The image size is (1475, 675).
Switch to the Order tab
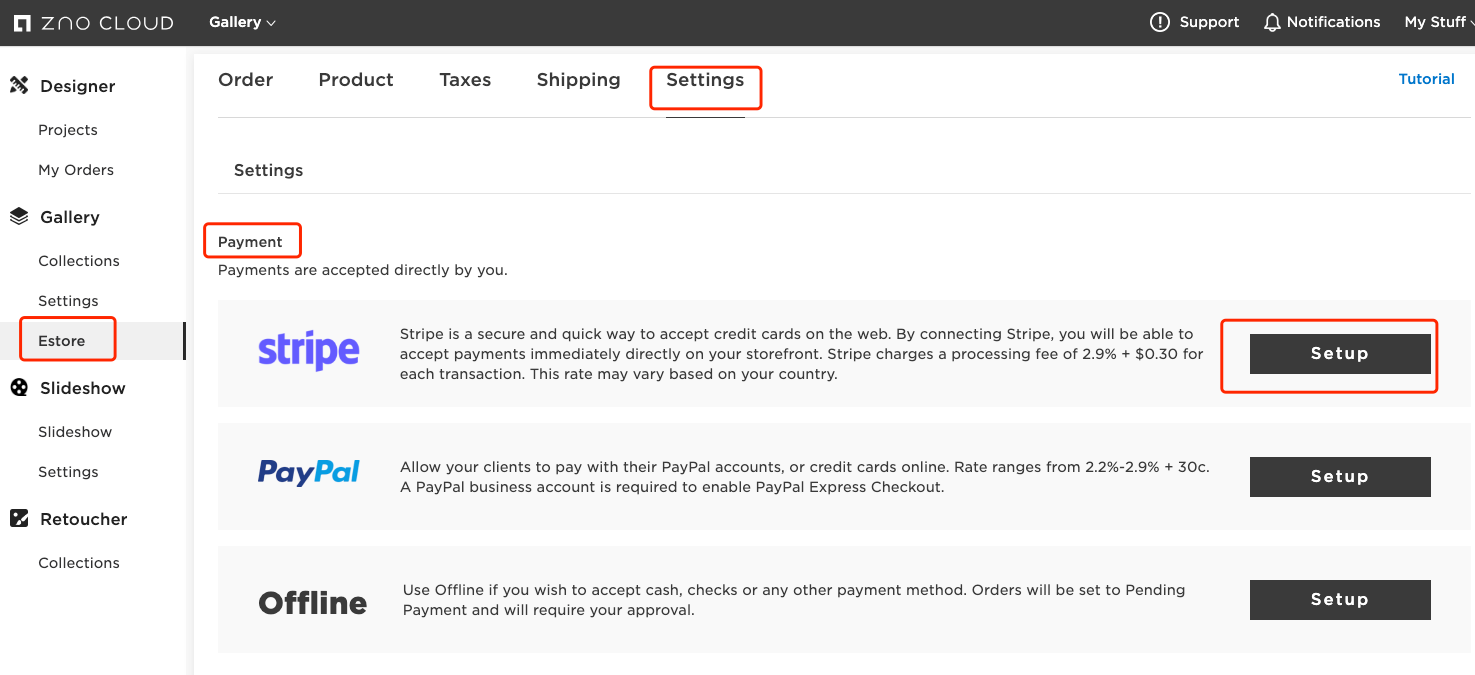(x=246, y=80)
